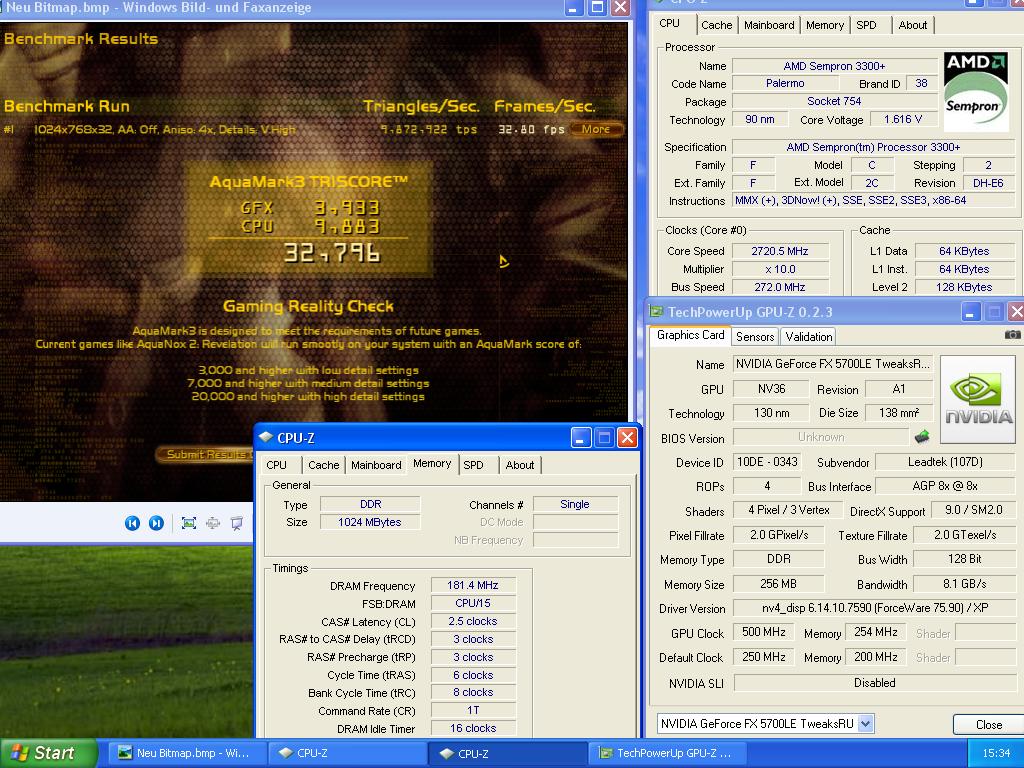
Task: Go to previous image in picture viewer
Action: 132,523
